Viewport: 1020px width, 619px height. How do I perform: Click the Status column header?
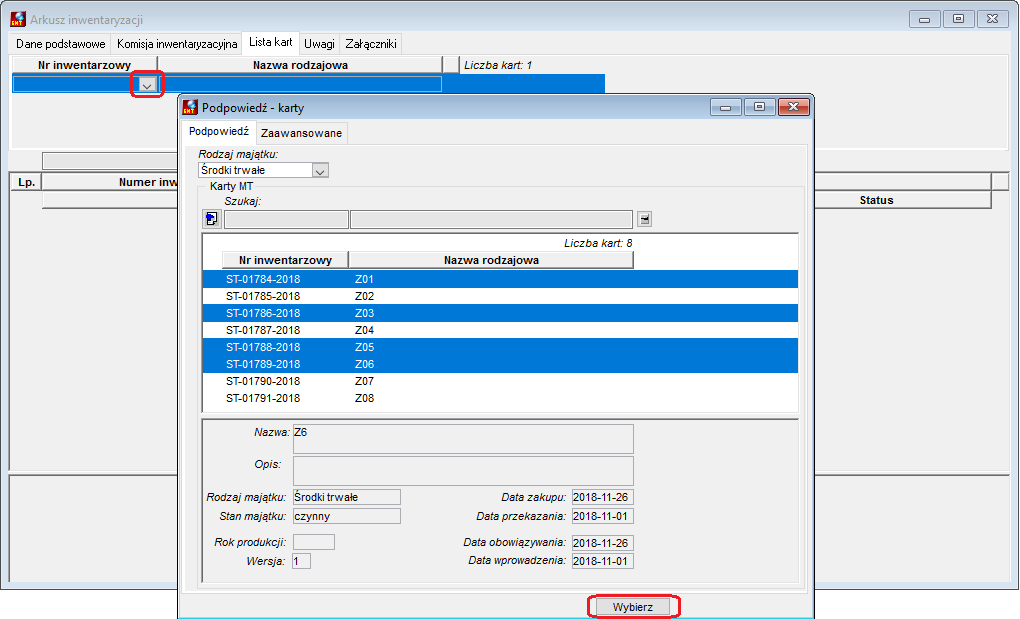(876, 200)
